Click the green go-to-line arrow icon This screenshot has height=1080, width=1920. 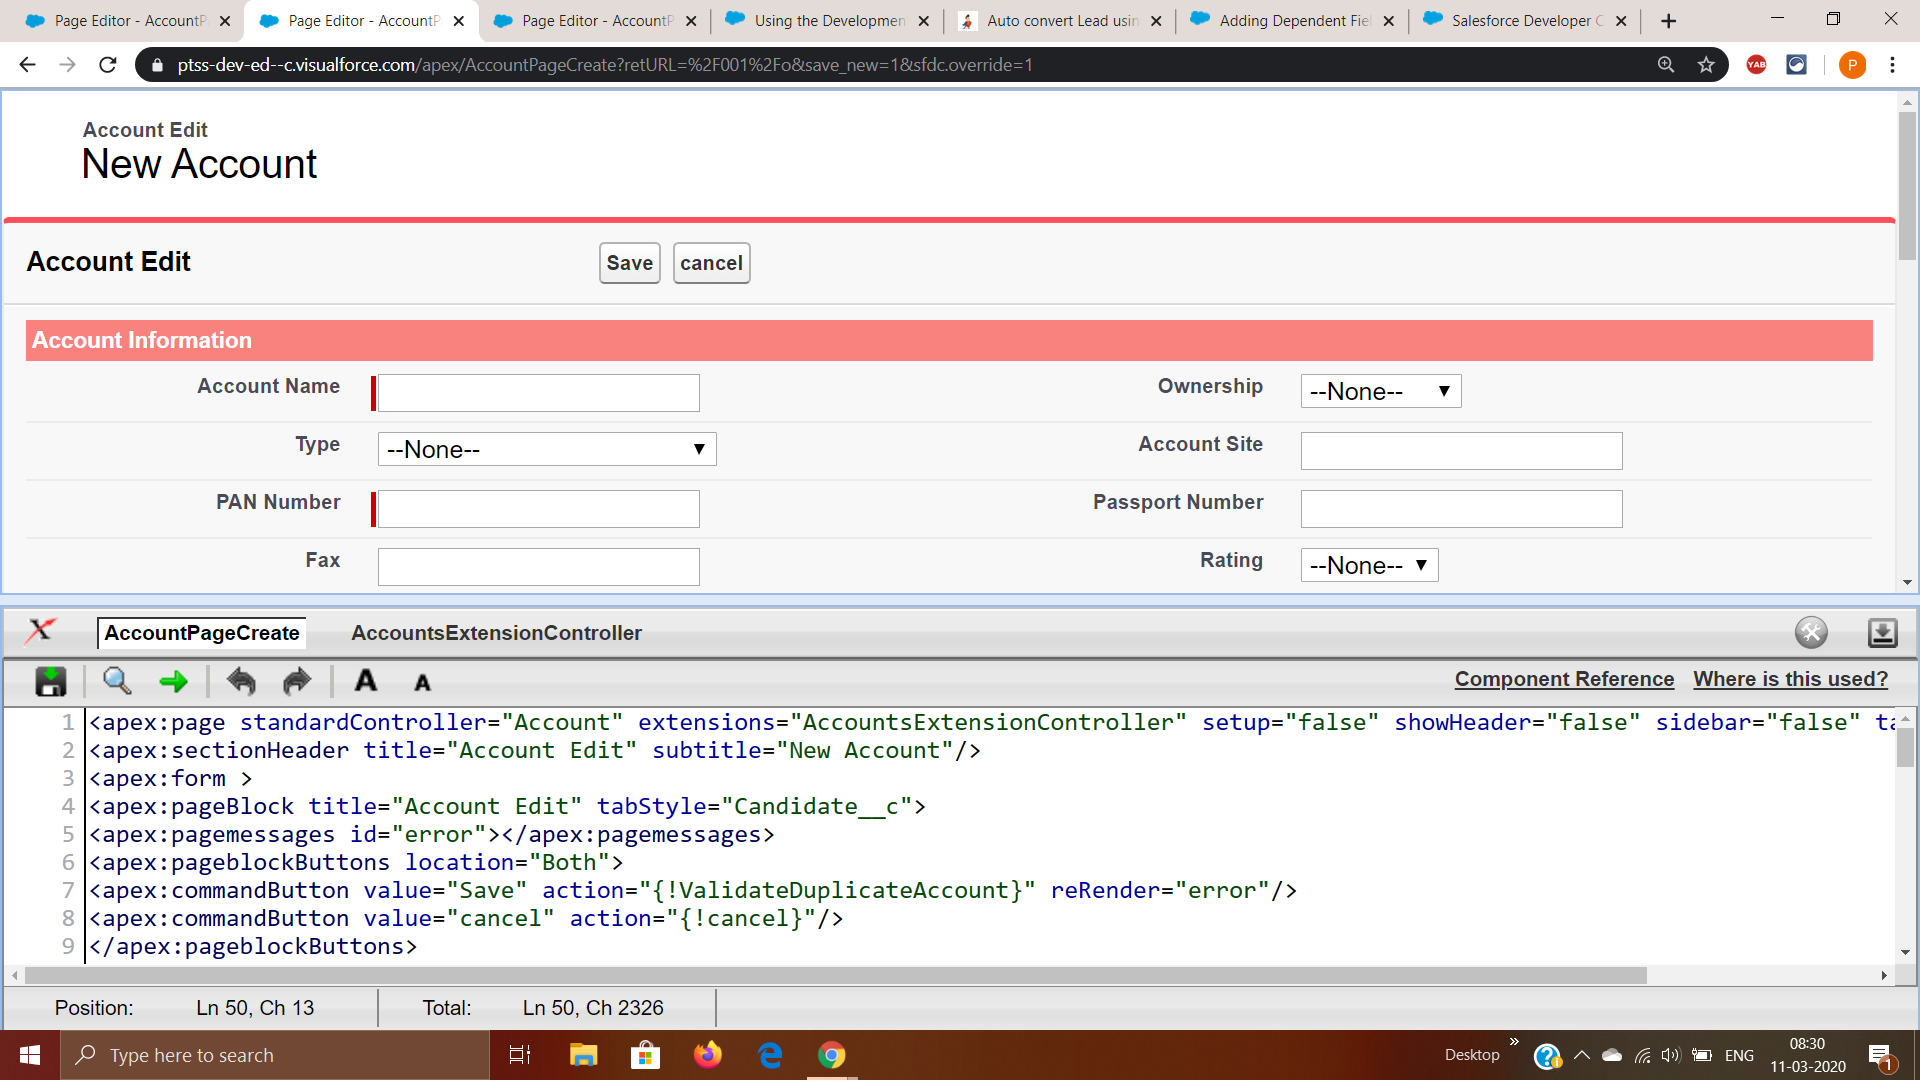tap(174, 682)
